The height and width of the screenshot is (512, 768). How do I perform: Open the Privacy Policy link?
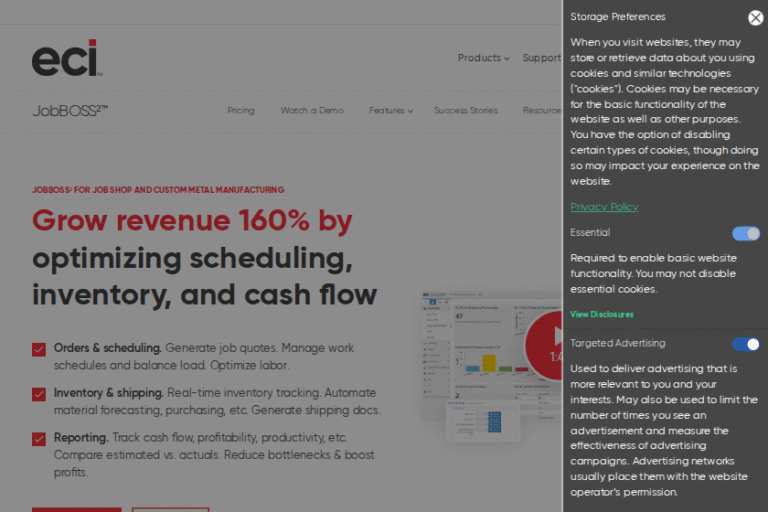pyautogui.click(x=604, y=207)
